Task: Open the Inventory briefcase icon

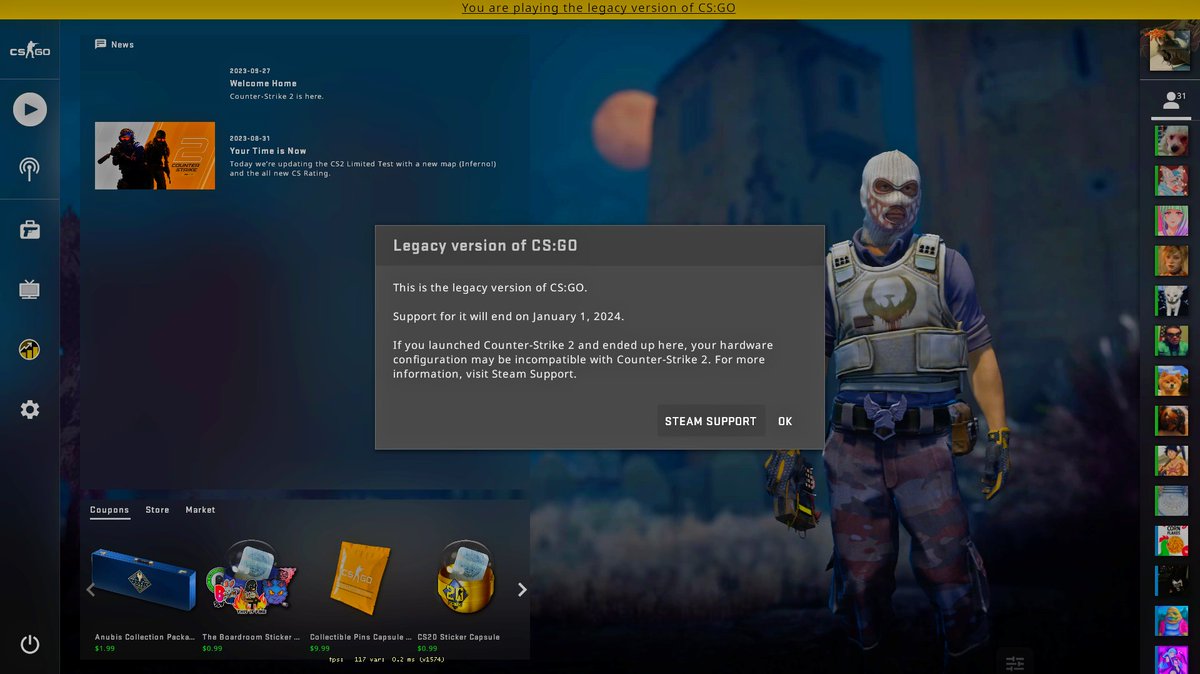Action: tap(30, 230)
